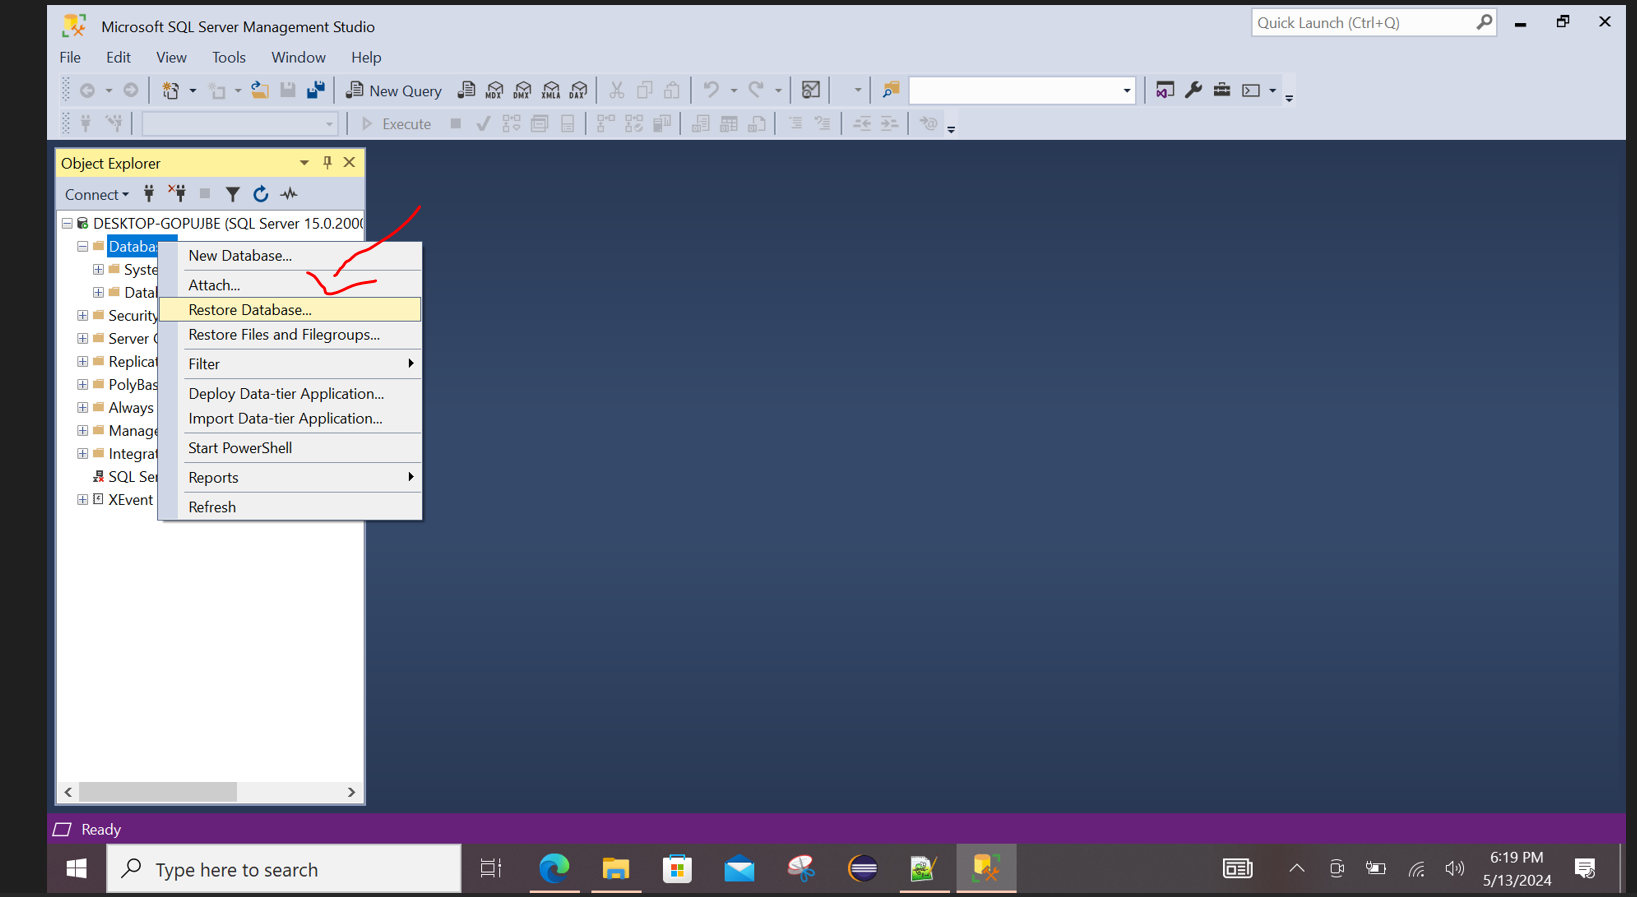Select Start PowerShell from context menu
This screenshot has height=897, width=1637.
(290, 448)
